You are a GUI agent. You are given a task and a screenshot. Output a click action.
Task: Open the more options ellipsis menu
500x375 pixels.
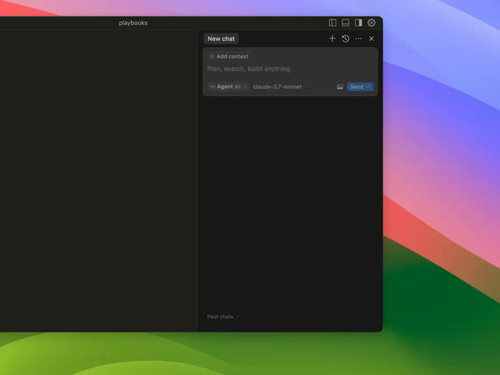point(358,39)
